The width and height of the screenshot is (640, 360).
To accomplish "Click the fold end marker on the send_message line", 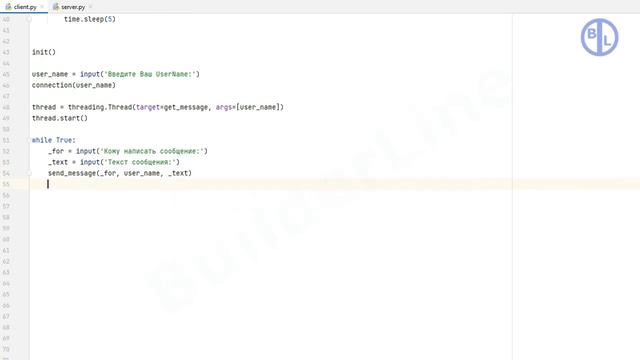I will tap(29, 173).
